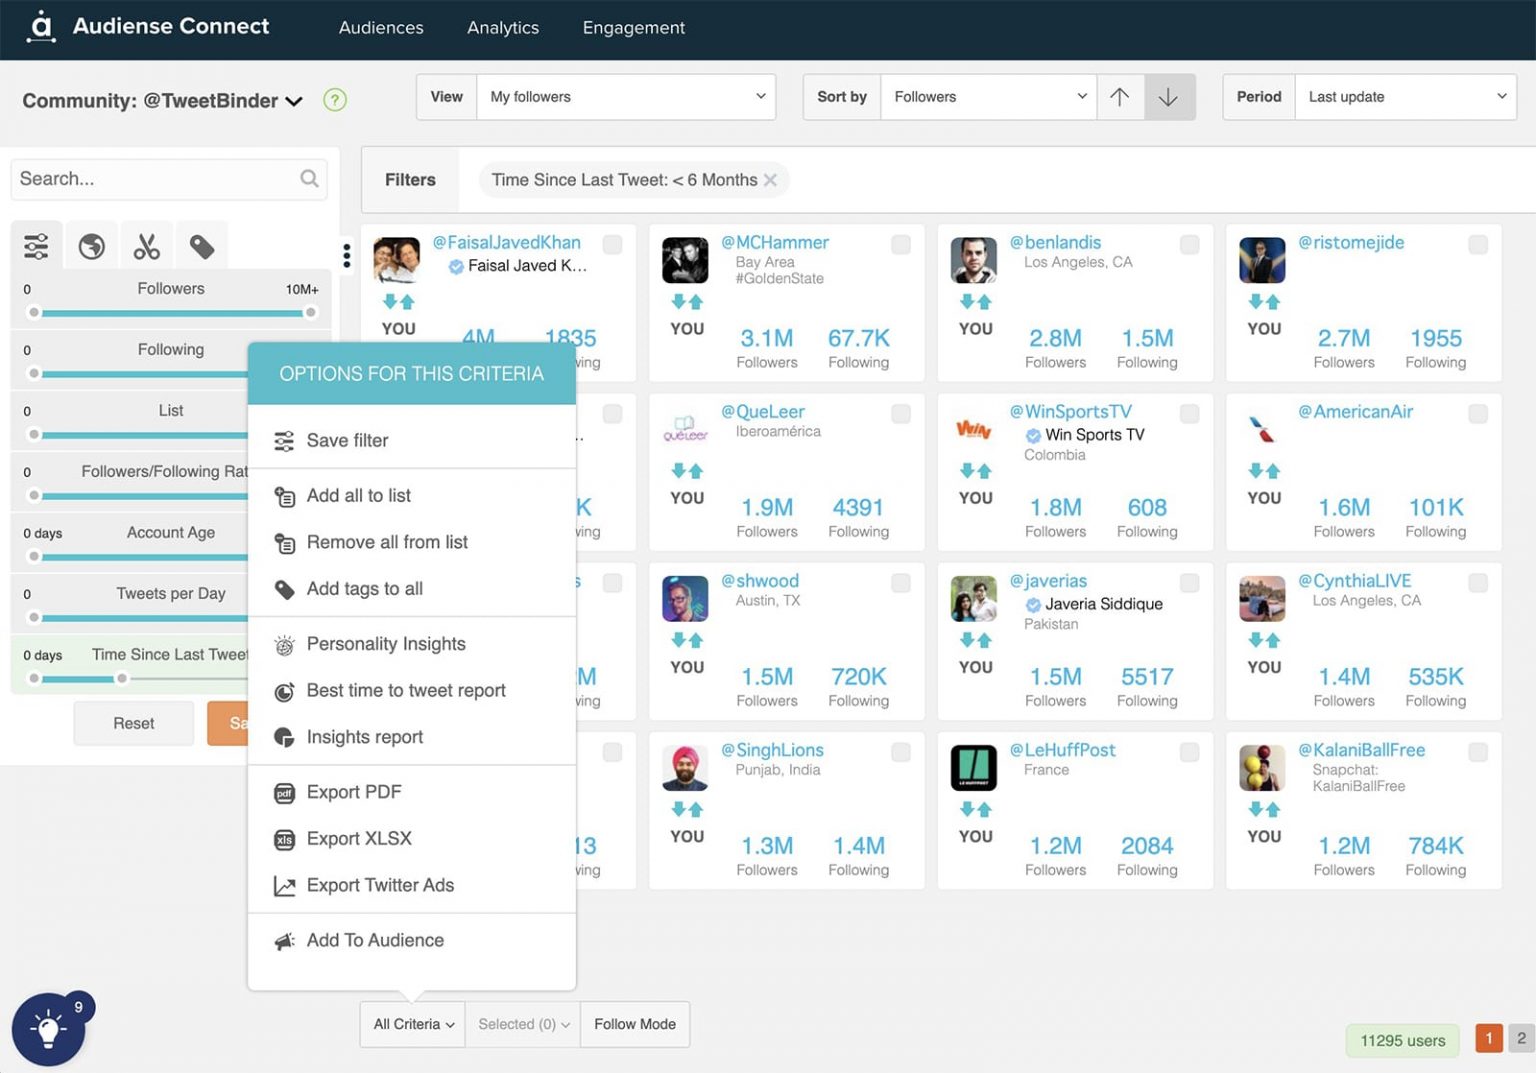Viewport: 1536px width, 1073px height.
Task: Click the Followers slider maximum handle
Action: pos(310,313)
